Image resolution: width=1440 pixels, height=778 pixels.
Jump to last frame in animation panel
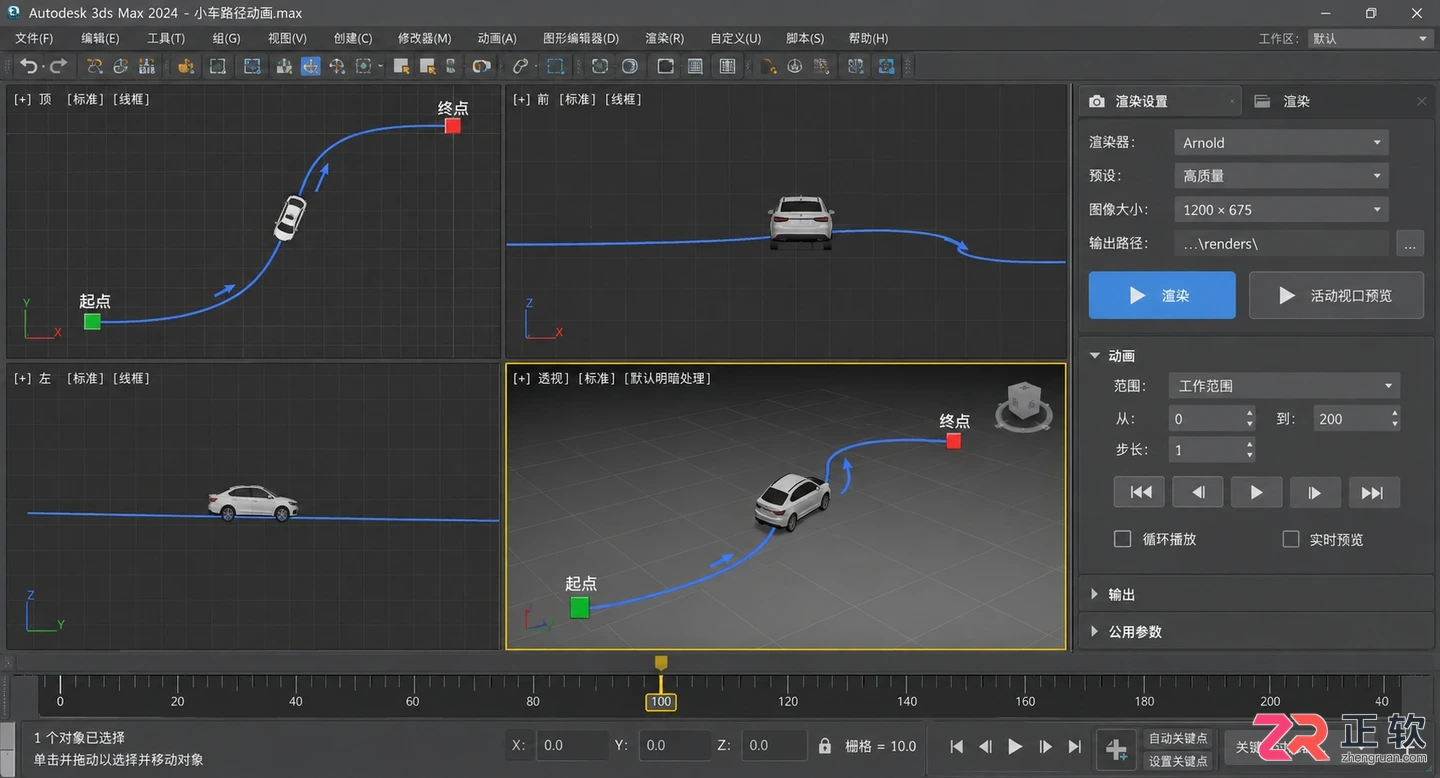tap(1373, 492)
